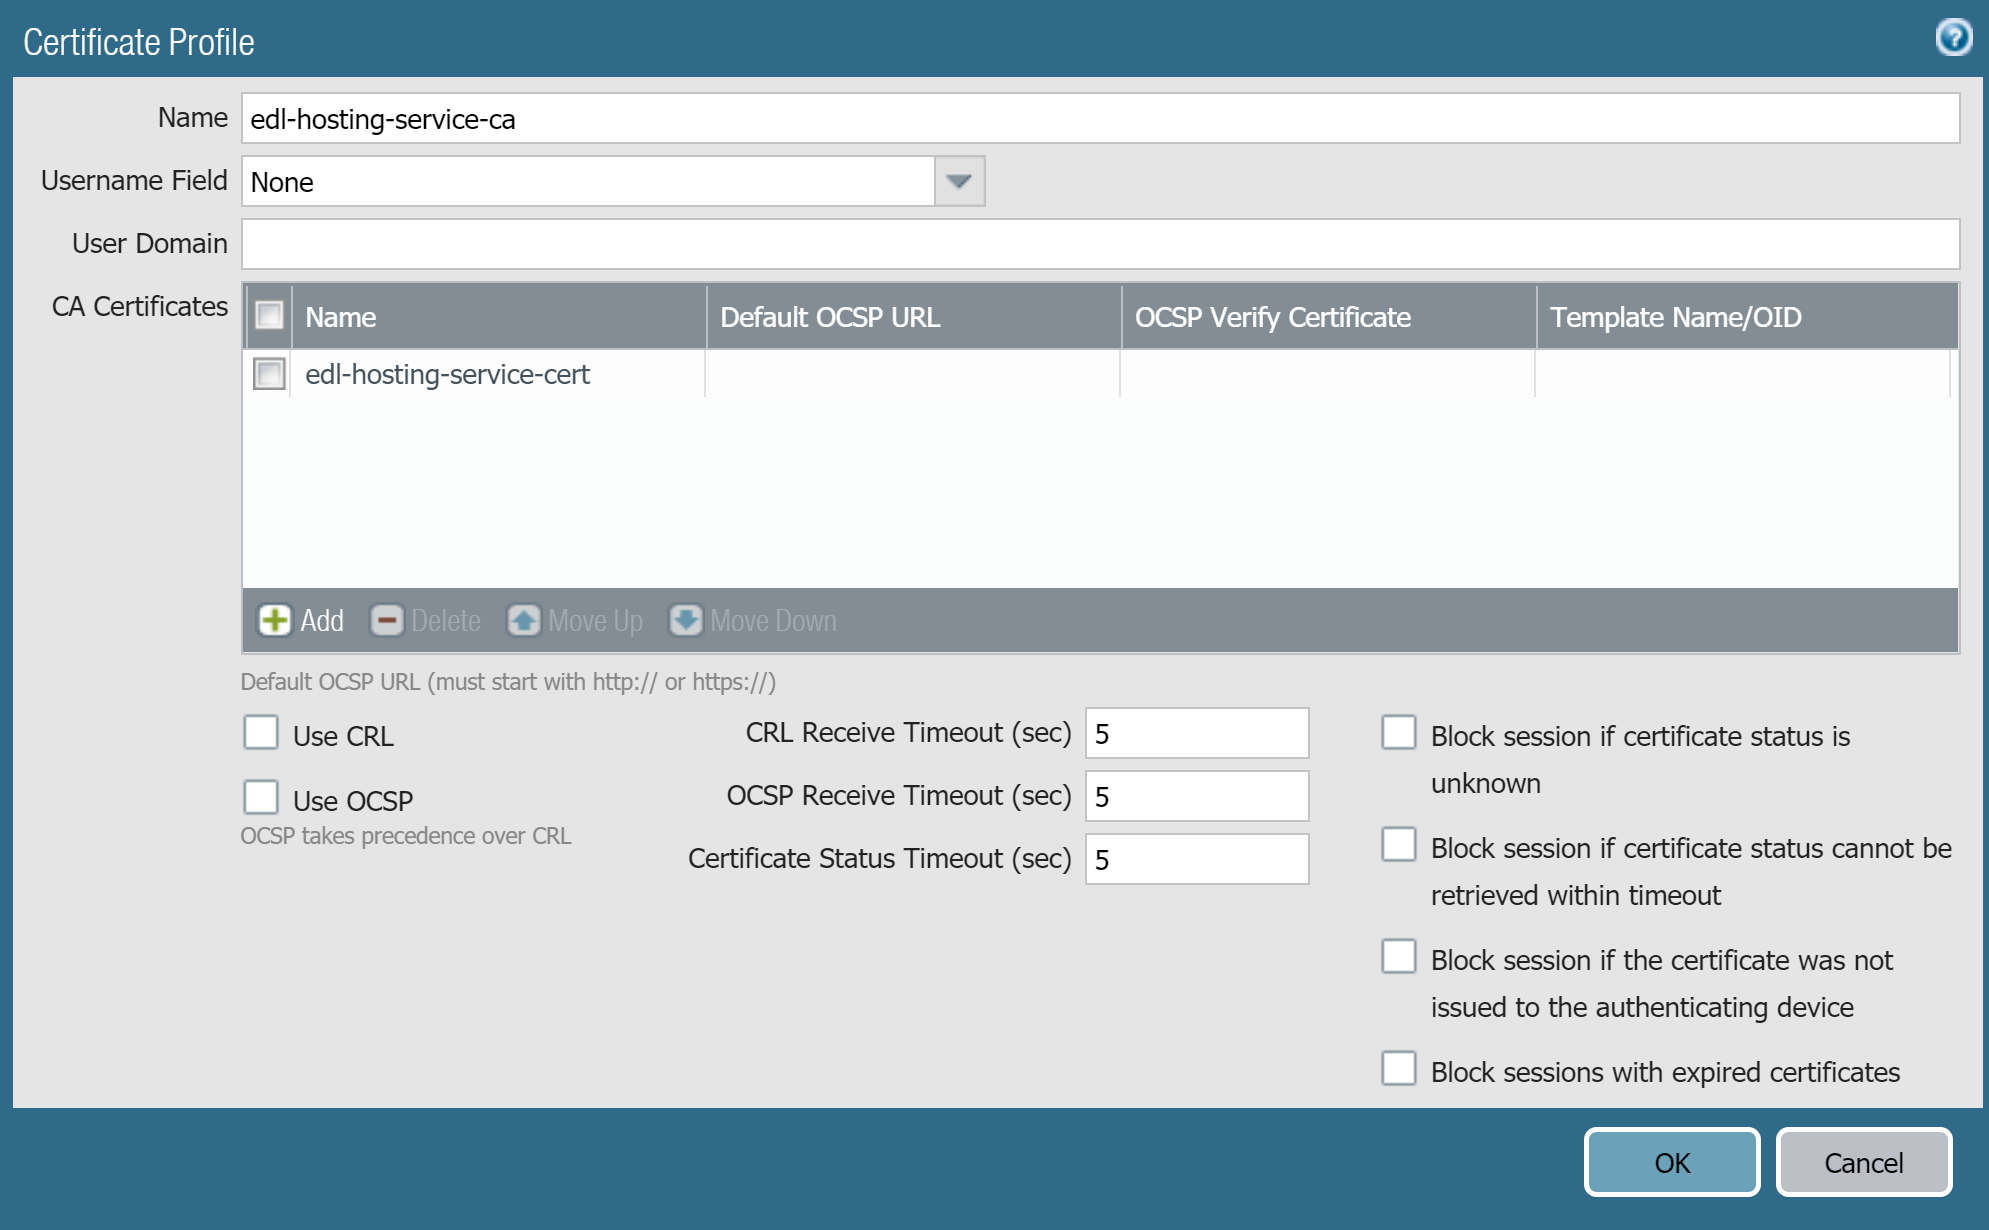Viewport: 1989px width, 1230px height.
Task: Toggle the select-all checkbox in table header
Action: tap(269, 316)
